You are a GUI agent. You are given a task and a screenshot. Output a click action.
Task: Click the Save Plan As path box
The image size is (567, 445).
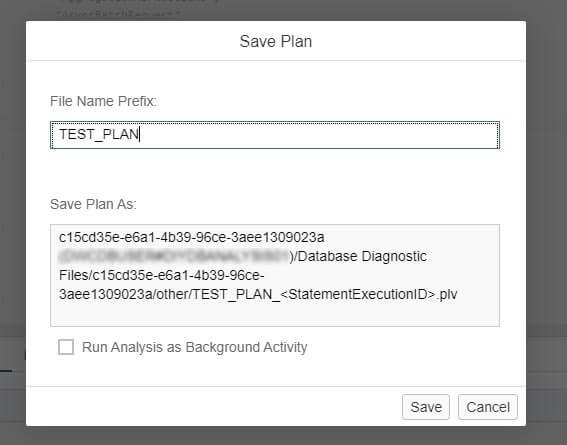coord(275,275)
